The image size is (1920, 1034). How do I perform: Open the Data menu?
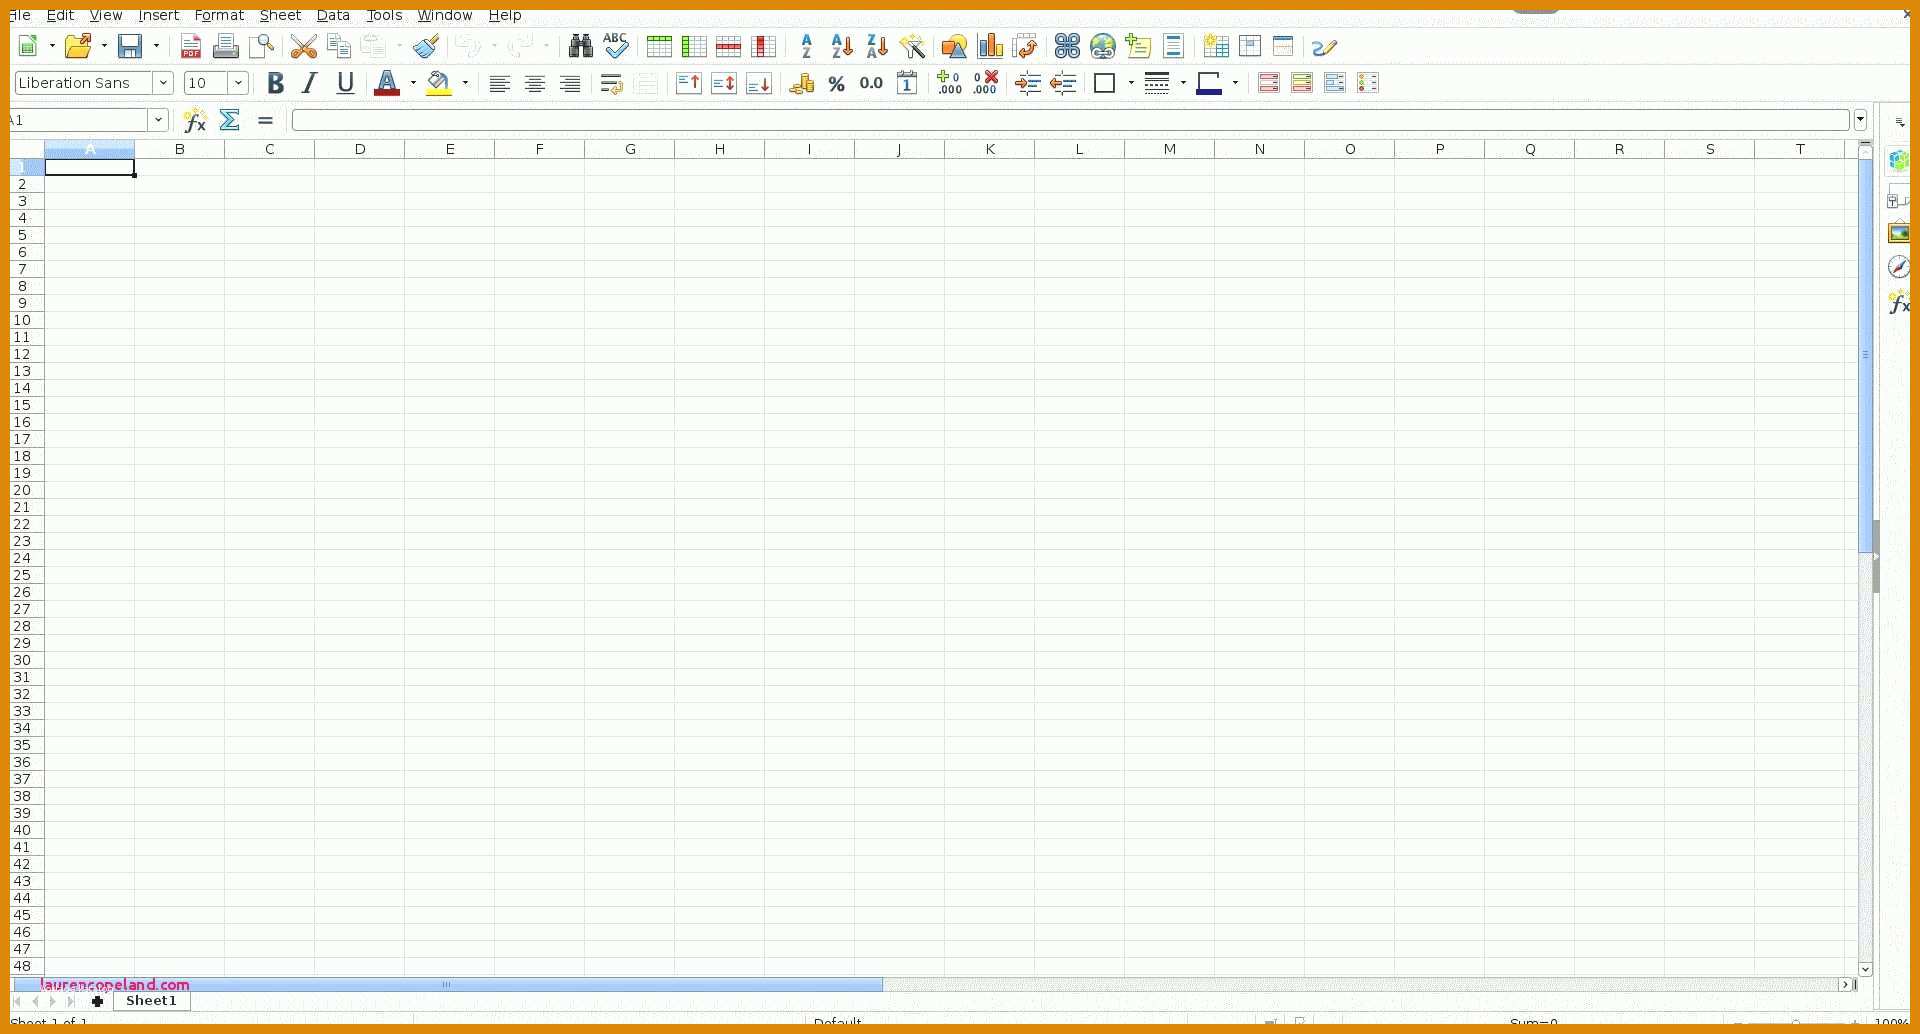tap(333, 15)
